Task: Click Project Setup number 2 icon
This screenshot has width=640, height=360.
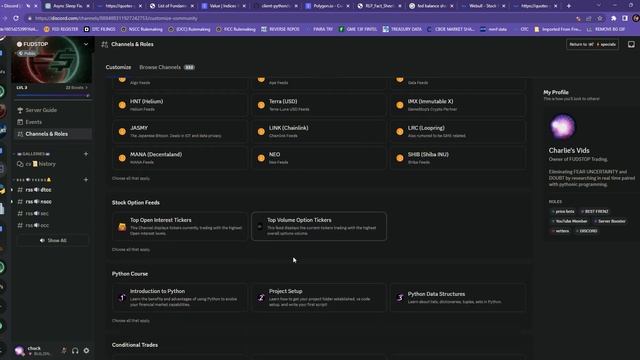Action: pos(261,298)
